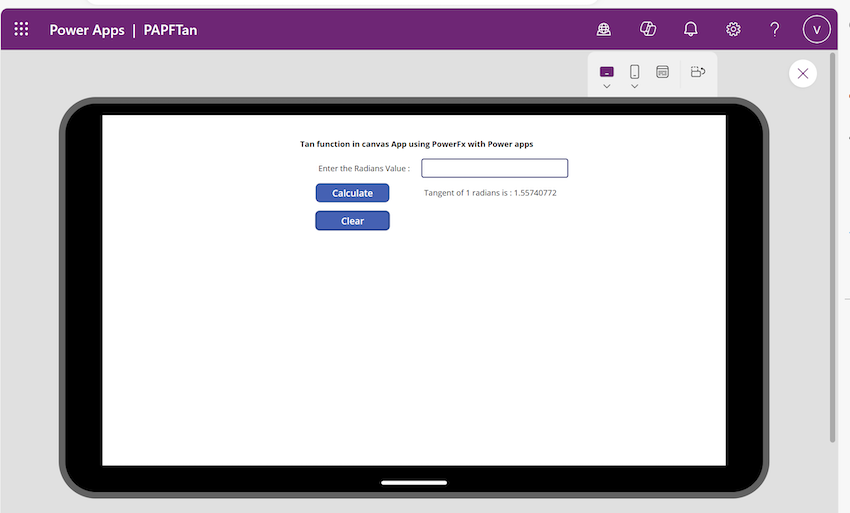Click the tablet home bar indicator
850x513 pixels.
click(414, 483)
